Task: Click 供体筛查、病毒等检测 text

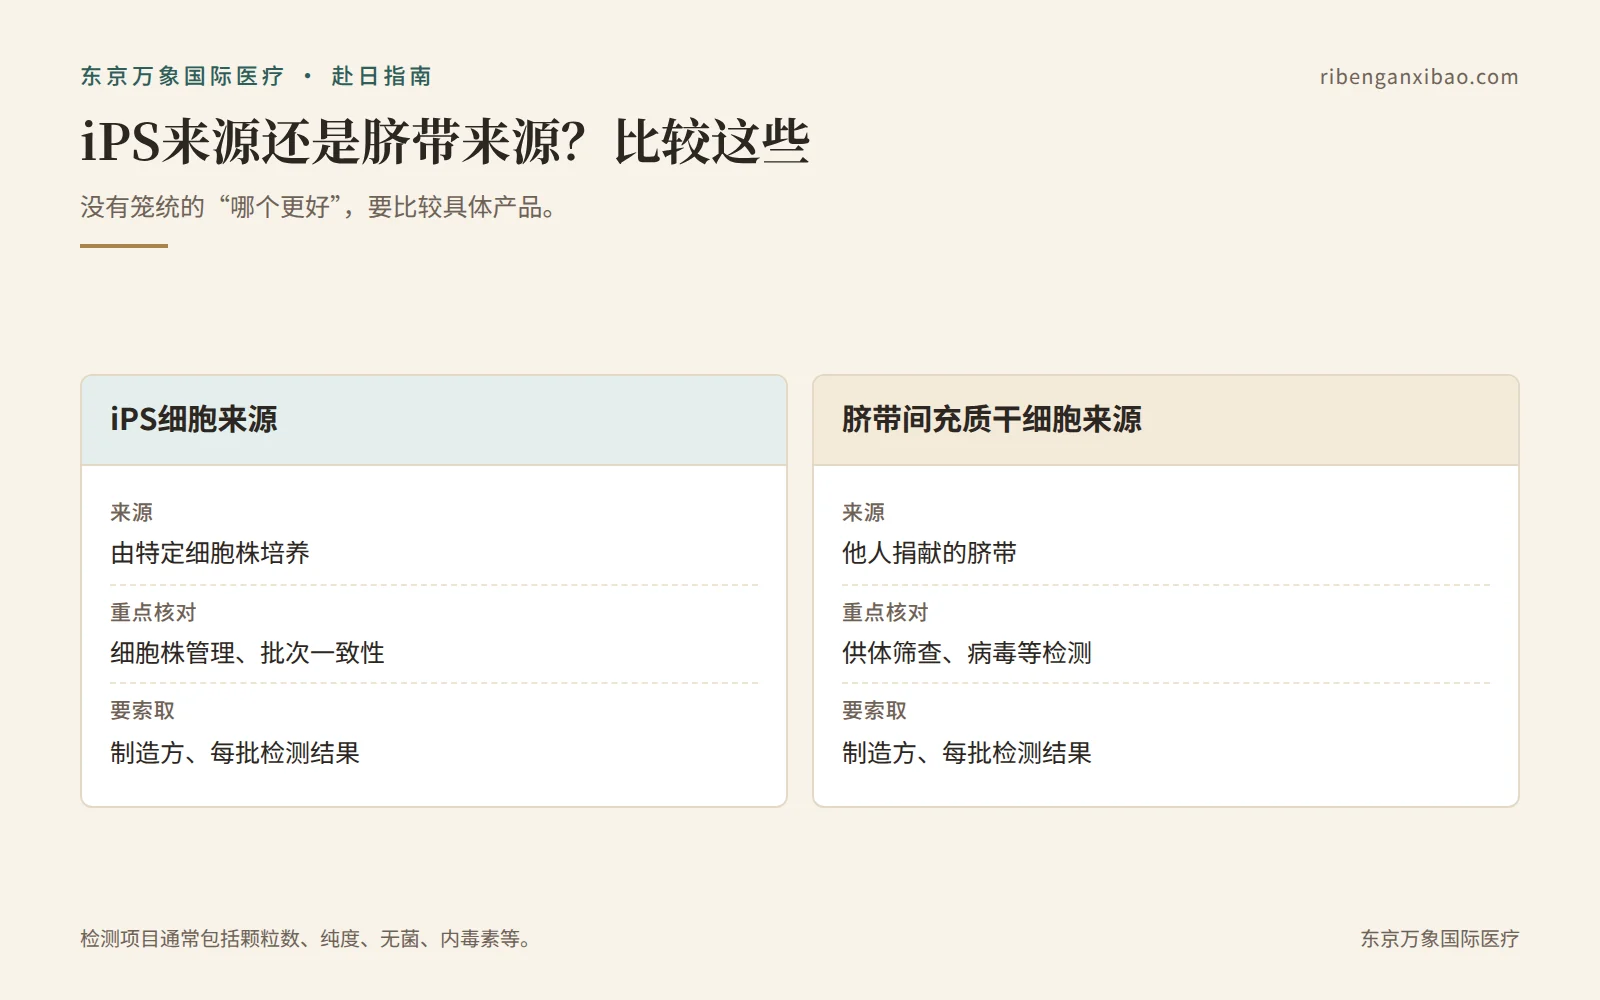Action: pos(967,653)
